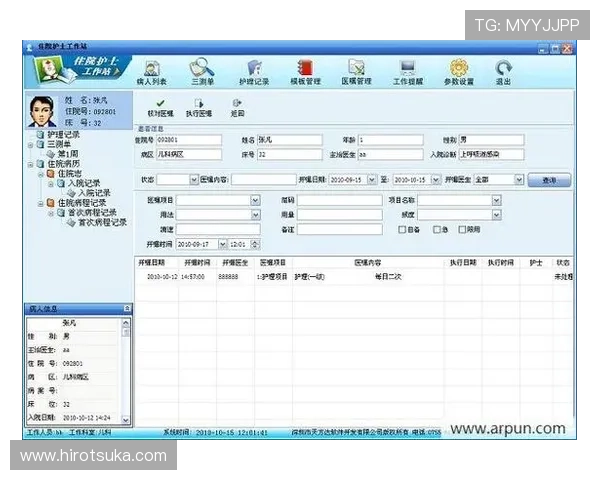Open the 频度 dropdown
The image size is (600, 480).
[496, 215]
